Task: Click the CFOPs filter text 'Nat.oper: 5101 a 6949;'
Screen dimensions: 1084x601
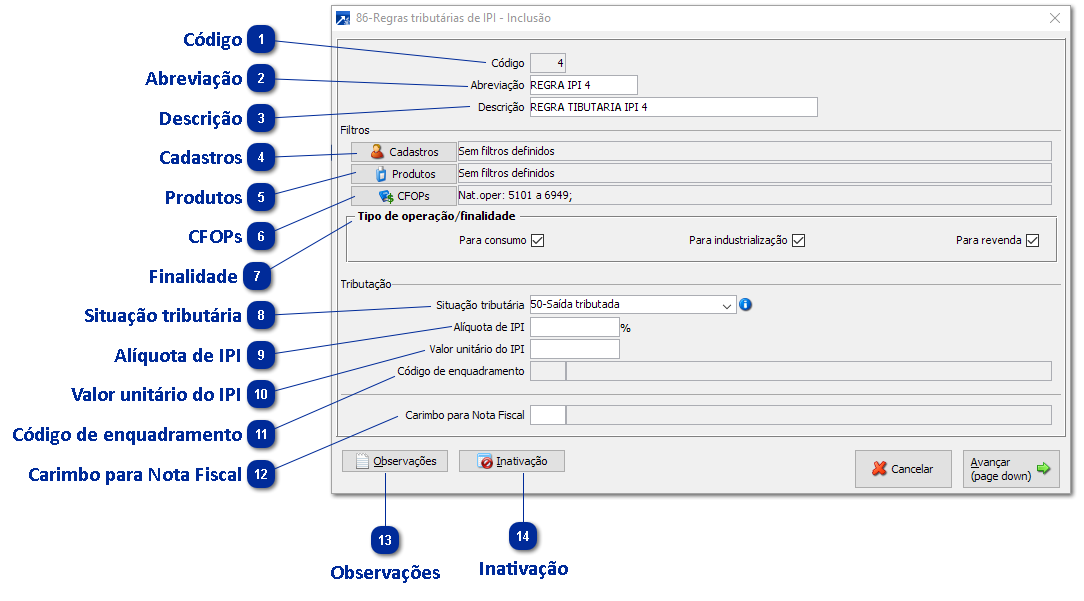Action: tap(515, 195)
